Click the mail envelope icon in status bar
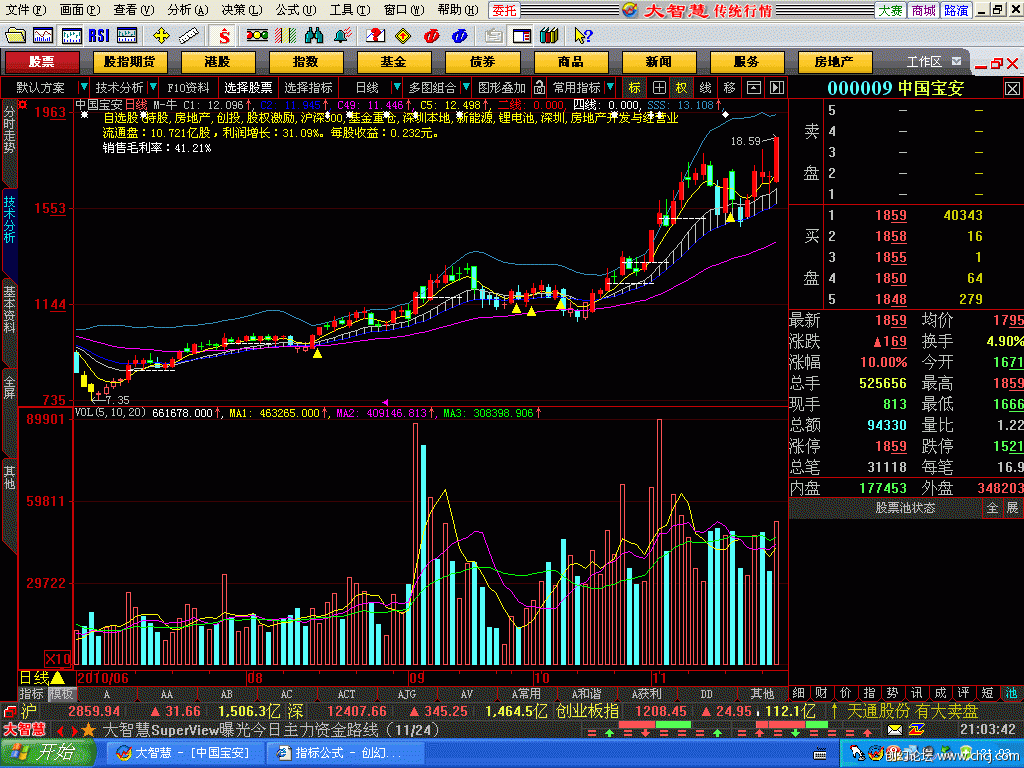1024x768 pixels. [x=895, y=729]
